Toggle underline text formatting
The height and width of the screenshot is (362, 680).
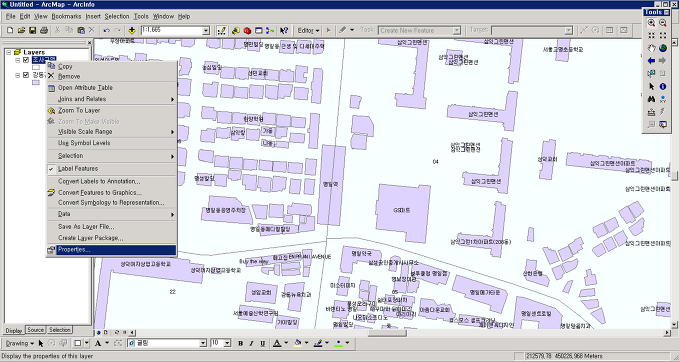coord(262,343)
